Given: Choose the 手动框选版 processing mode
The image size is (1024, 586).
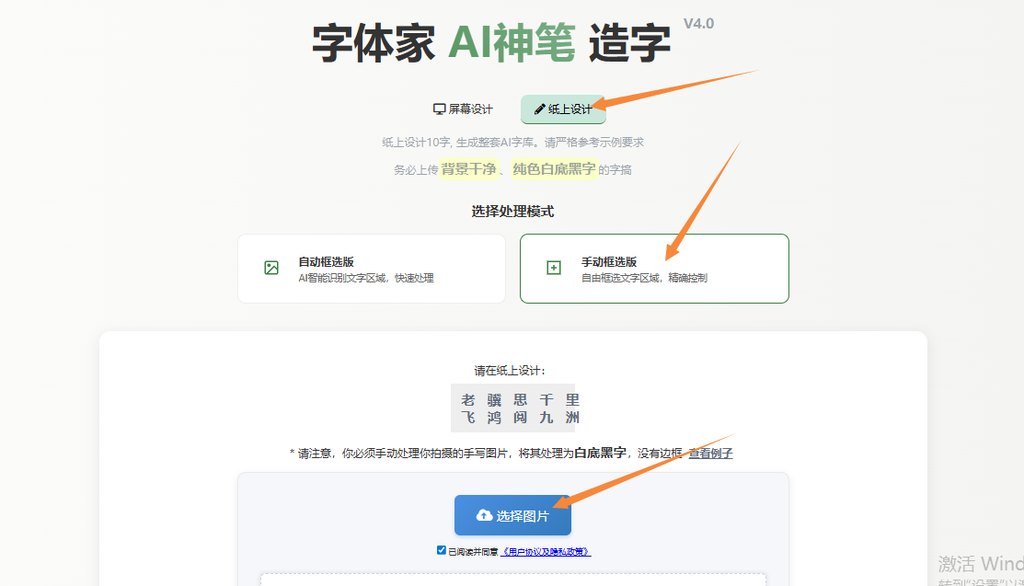Looking at the screenshot, I should [654, 269].
